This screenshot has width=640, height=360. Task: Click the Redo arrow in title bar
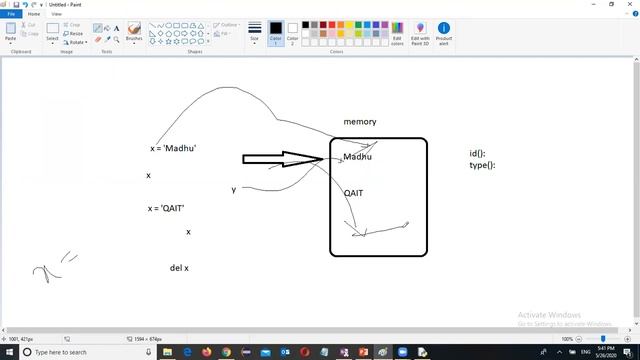33,4
